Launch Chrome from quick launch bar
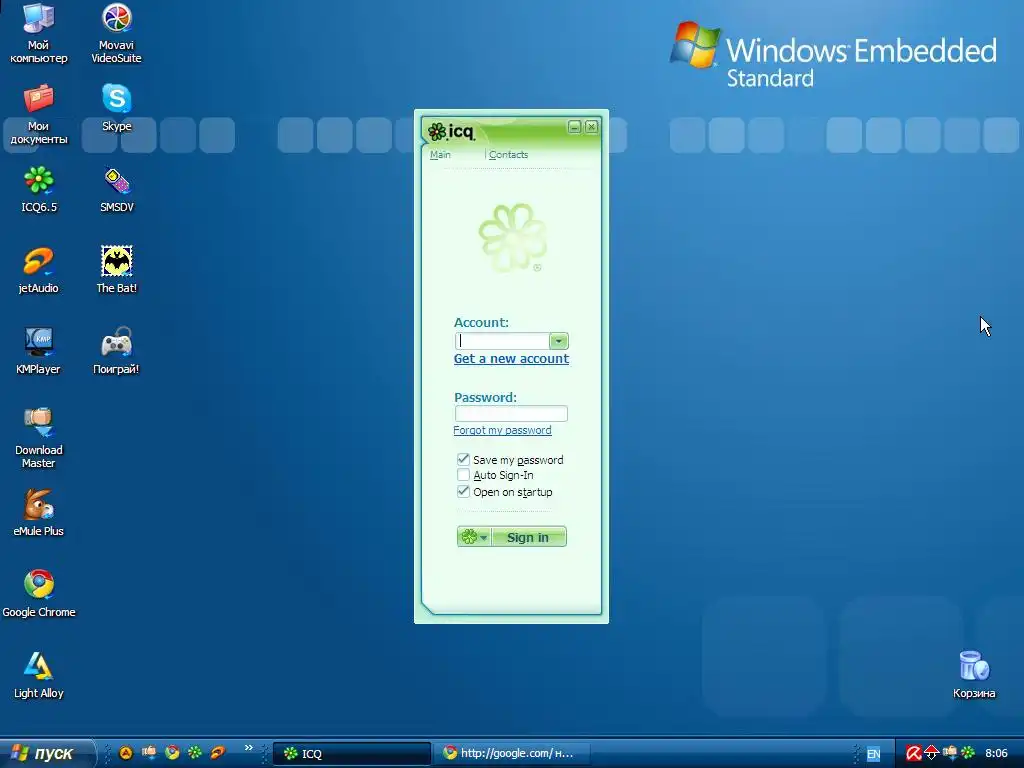This screenshot has height=768, width=1024. click(172, 753)
